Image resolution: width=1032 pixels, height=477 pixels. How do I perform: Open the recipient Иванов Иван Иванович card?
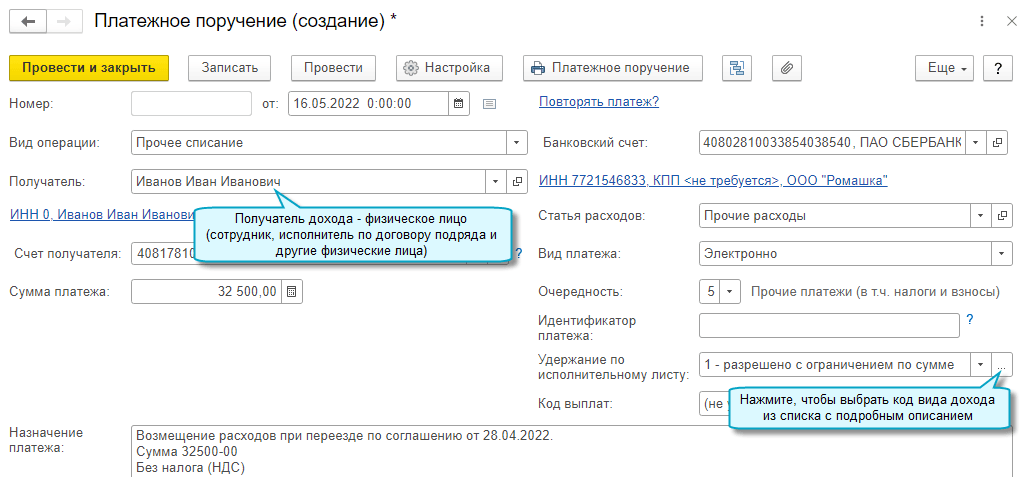click(517, 181)
